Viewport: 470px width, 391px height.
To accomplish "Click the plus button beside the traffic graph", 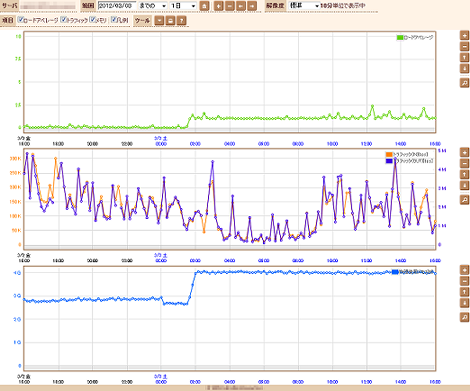I will point(464,152).
